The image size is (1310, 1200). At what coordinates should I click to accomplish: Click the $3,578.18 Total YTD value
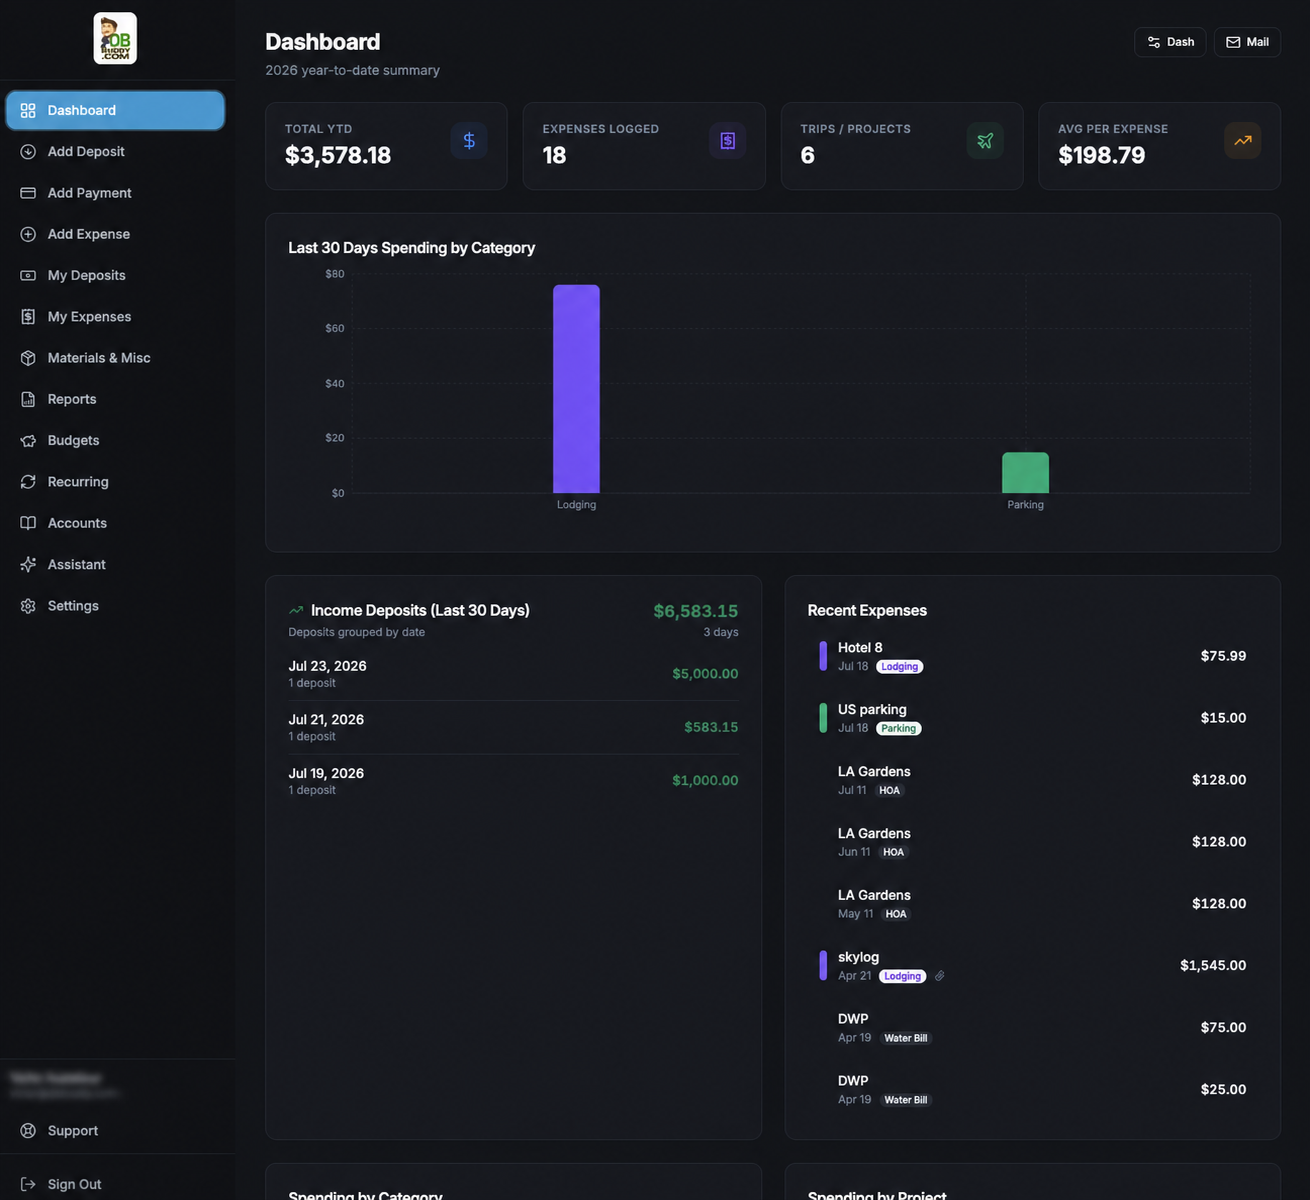click(338, 155)
